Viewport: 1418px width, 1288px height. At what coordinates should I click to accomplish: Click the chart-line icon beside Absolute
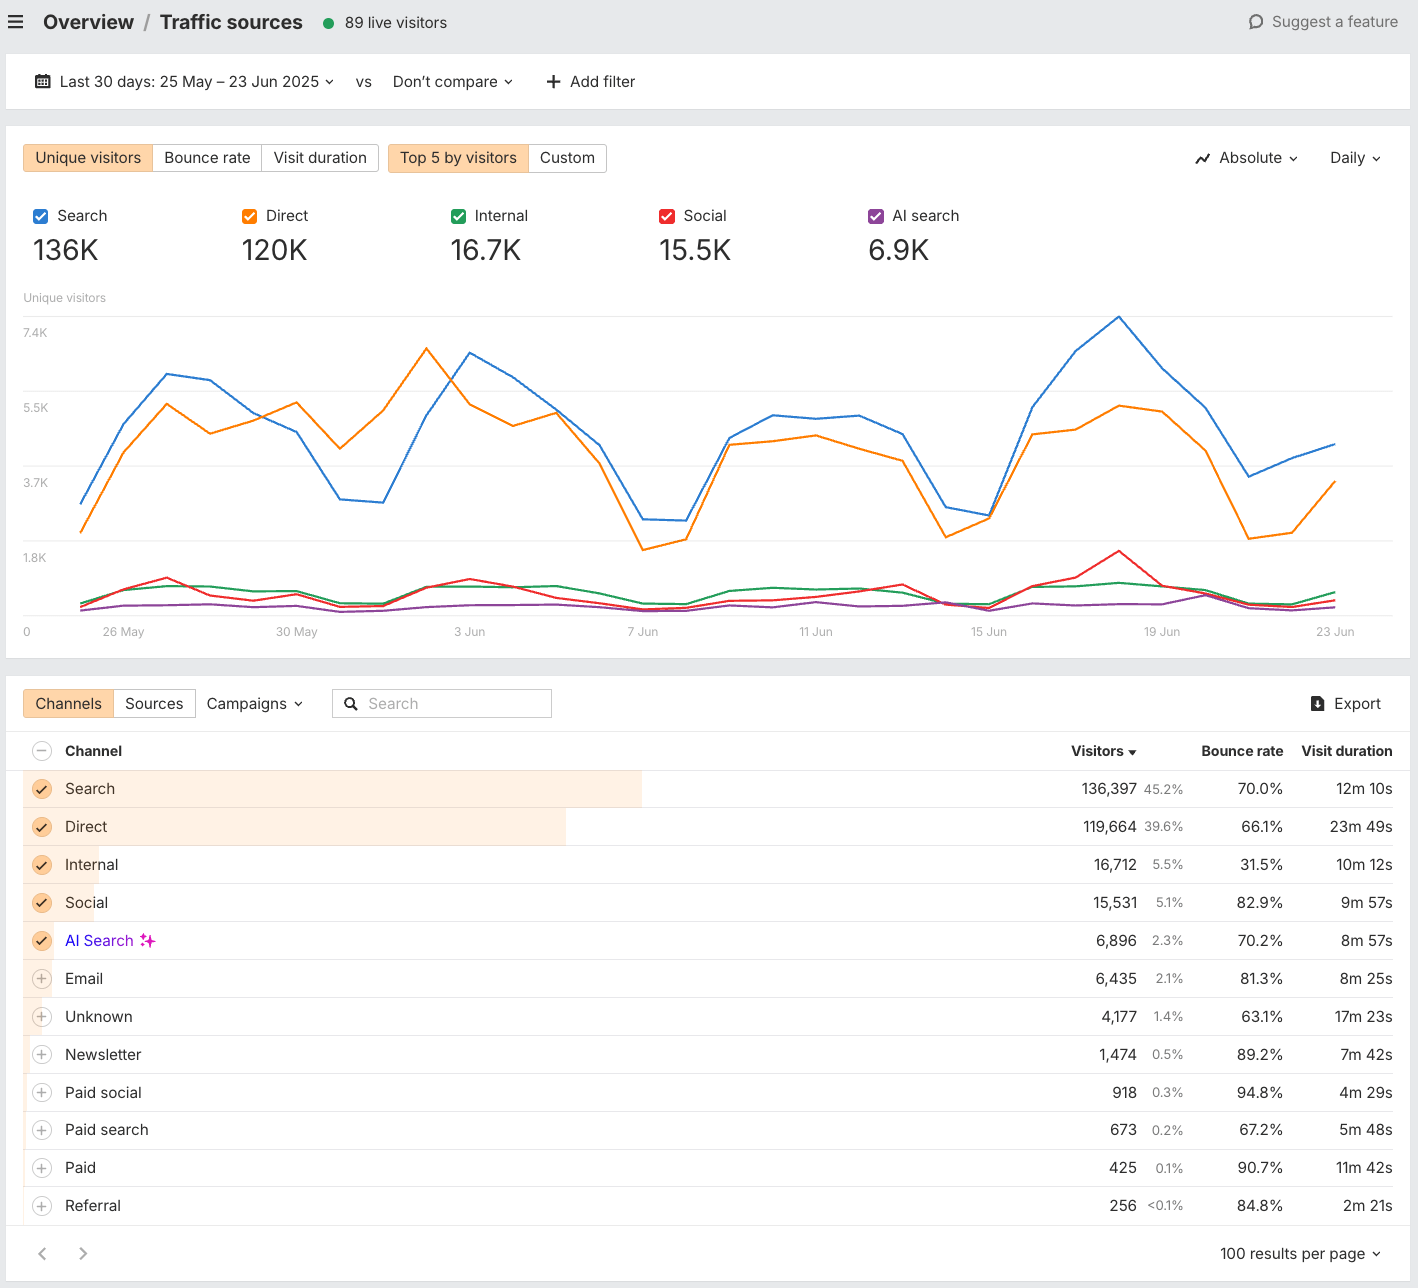[x=1202, y=158]
